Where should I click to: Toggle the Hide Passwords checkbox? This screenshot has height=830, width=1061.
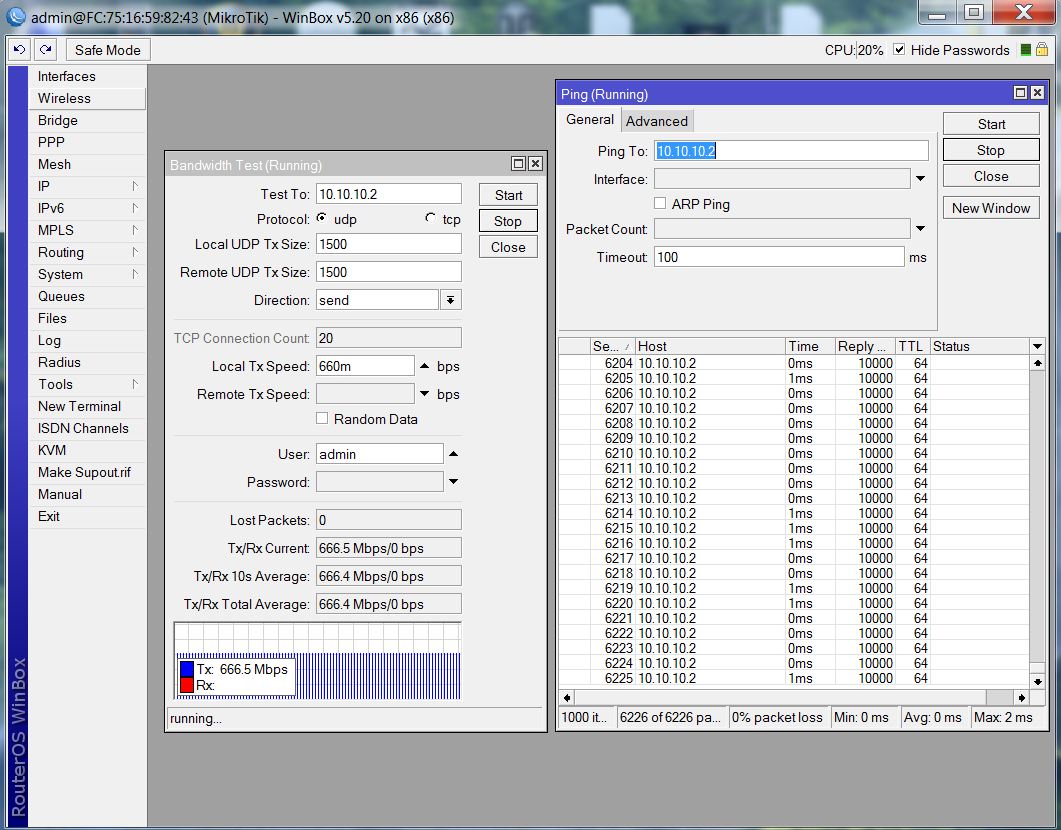click(899, 49)
